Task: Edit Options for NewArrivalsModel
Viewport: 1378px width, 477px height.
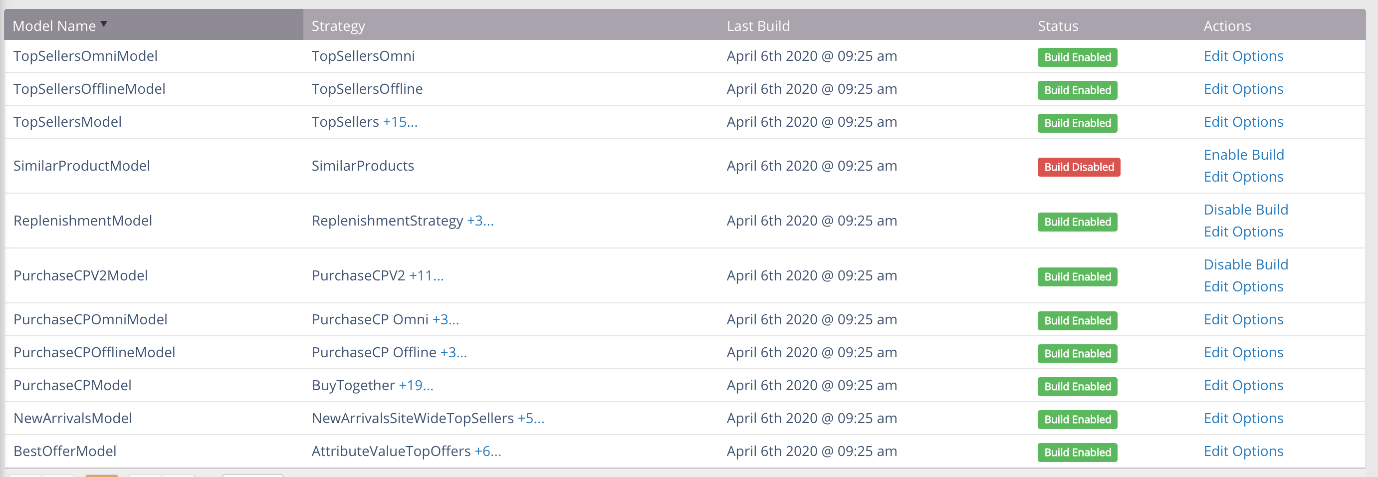Action: click(x=1243, y=419)
